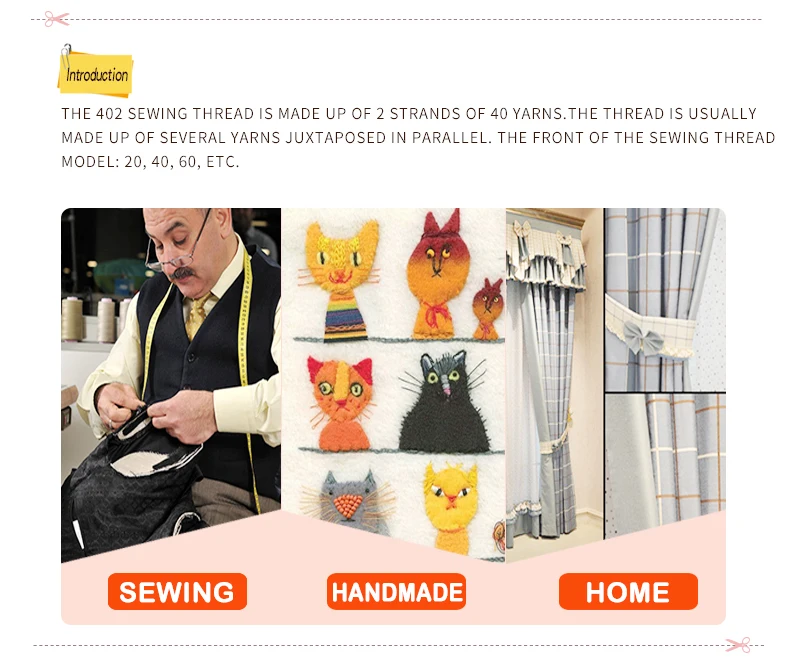Click the yellow cat with striped sweater
Screen dimensions: 790x666
(x=342, y=282)
